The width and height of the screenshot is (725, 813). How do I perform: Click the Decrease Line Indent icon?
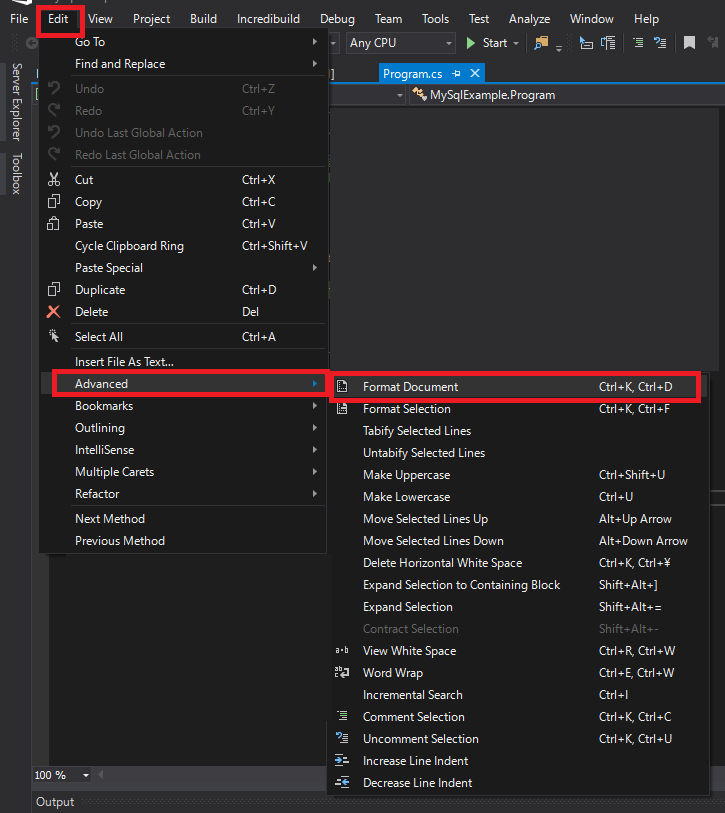pyautogui.click(x=342, y=782)
